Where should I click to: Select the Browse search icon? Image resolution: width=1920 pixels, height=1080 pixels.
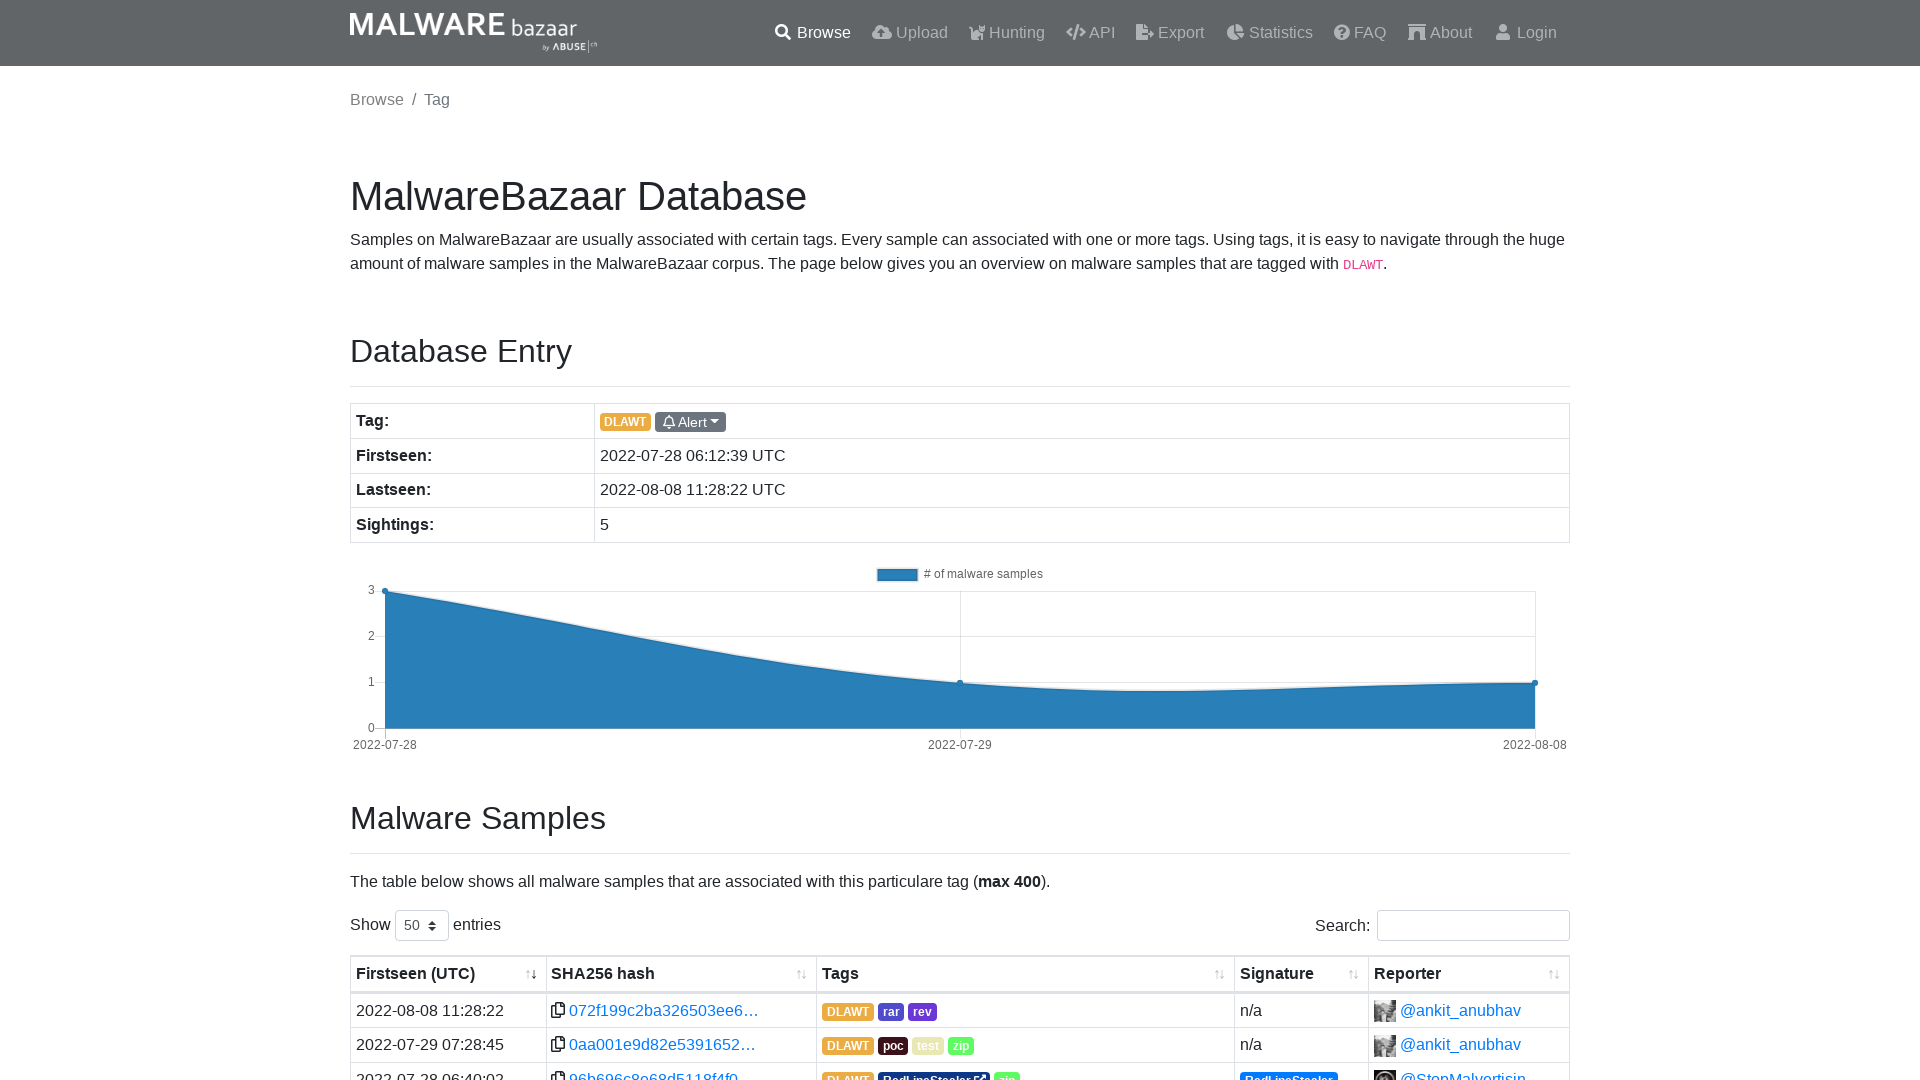click(x=783, y=32)
